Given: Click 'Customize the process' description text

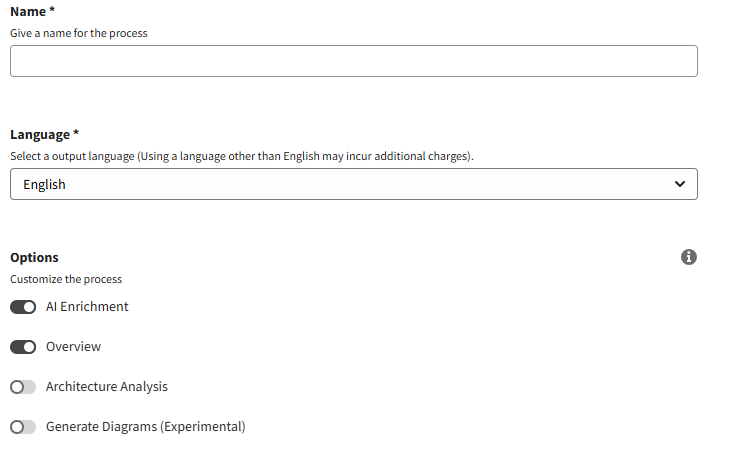Looking at the screenshot, I should (66, 279).
